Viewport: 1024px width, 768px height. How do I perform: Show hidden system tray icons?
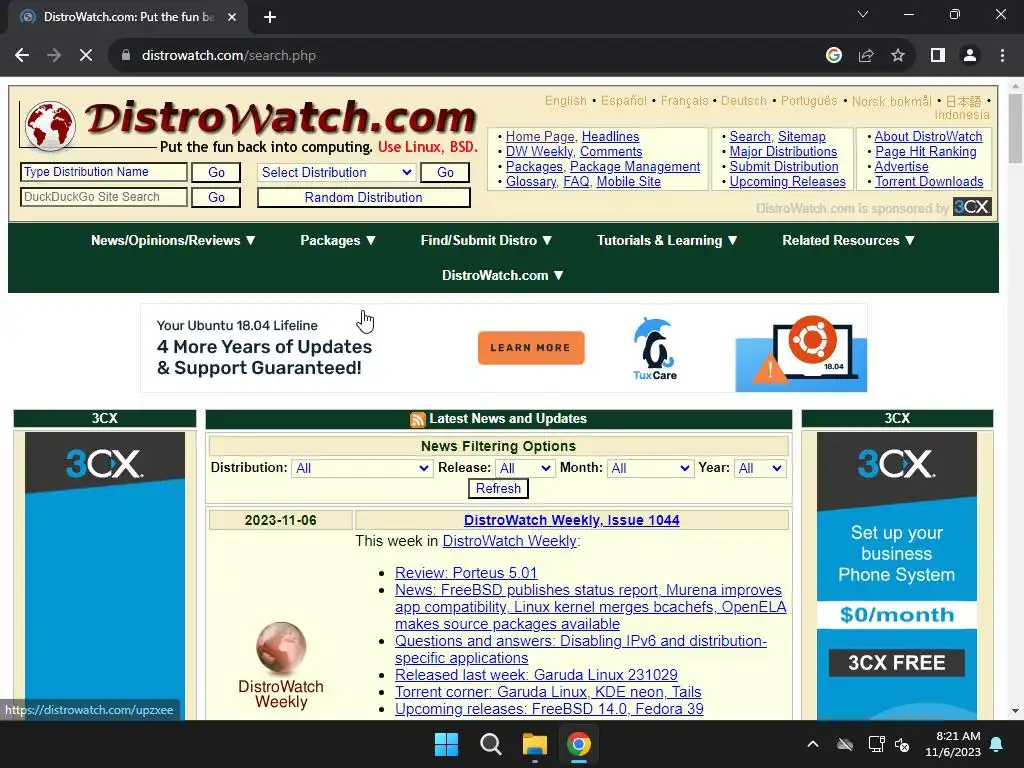813,744
